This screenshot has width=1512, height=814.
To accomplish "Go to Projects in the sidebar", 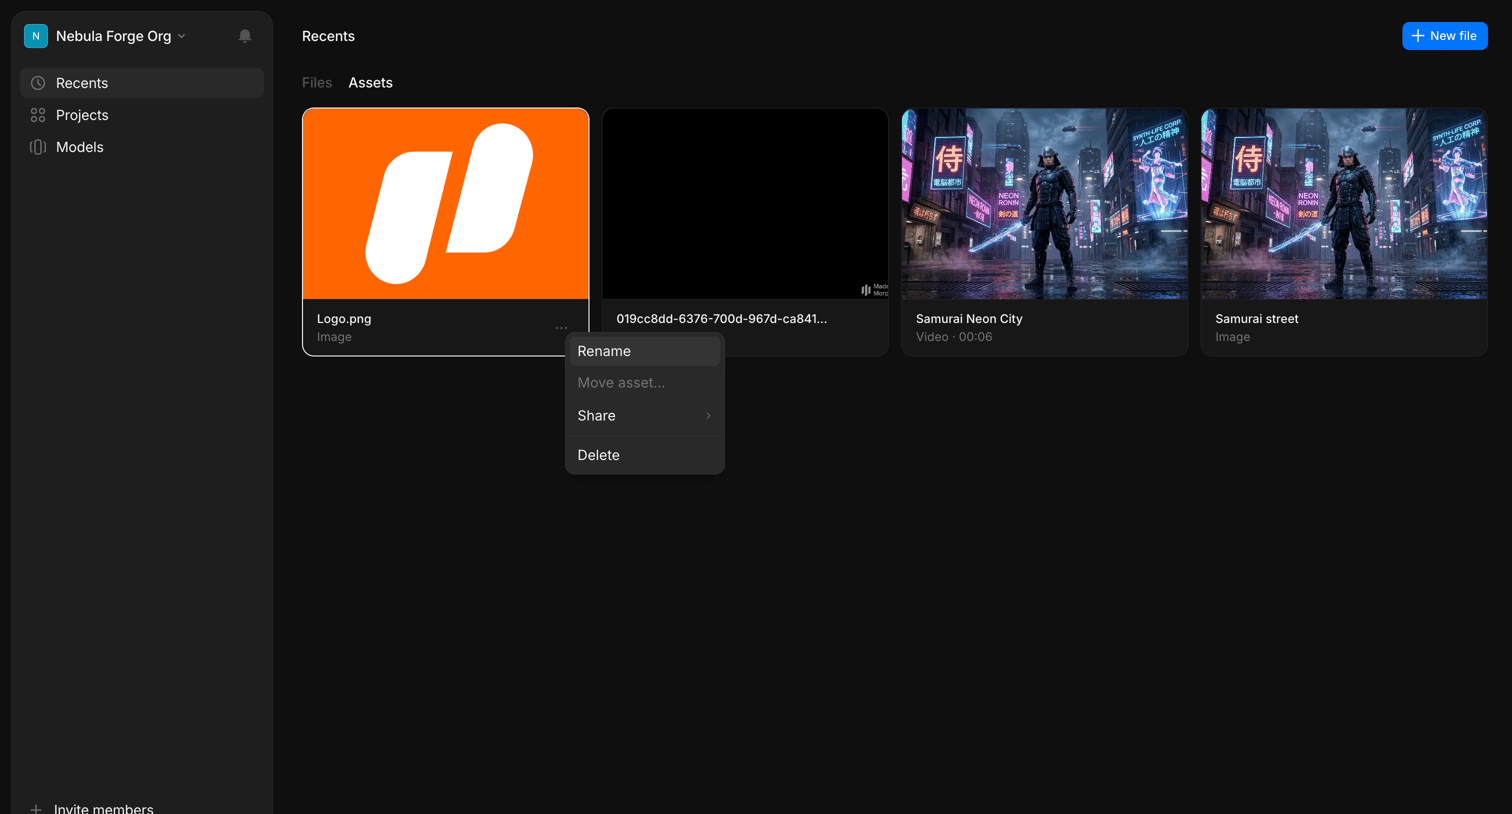I will [142, 115].
